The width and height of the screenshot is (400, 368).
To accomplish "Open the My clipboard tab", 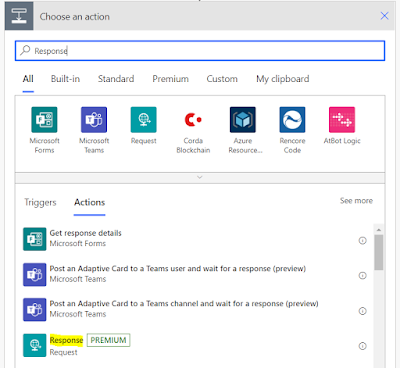I will (x=283, y=79).
